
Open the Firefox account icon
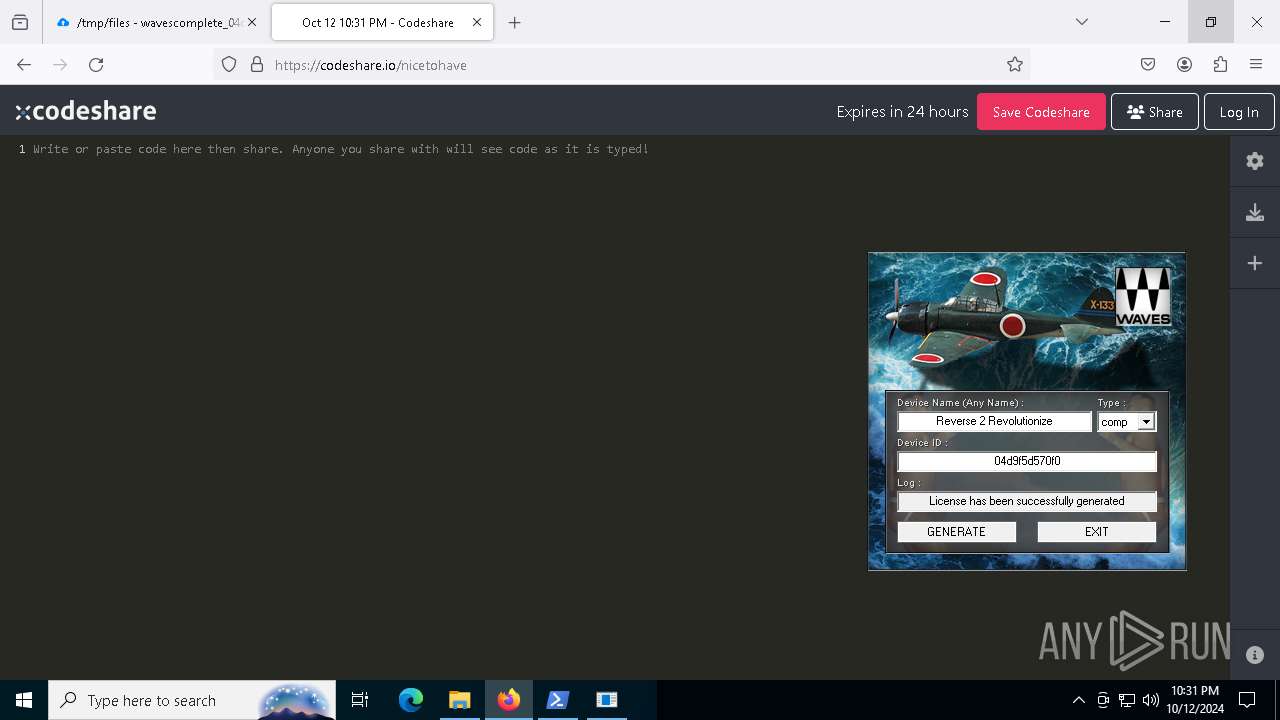pyautogui.click(x=1184, y=65)
